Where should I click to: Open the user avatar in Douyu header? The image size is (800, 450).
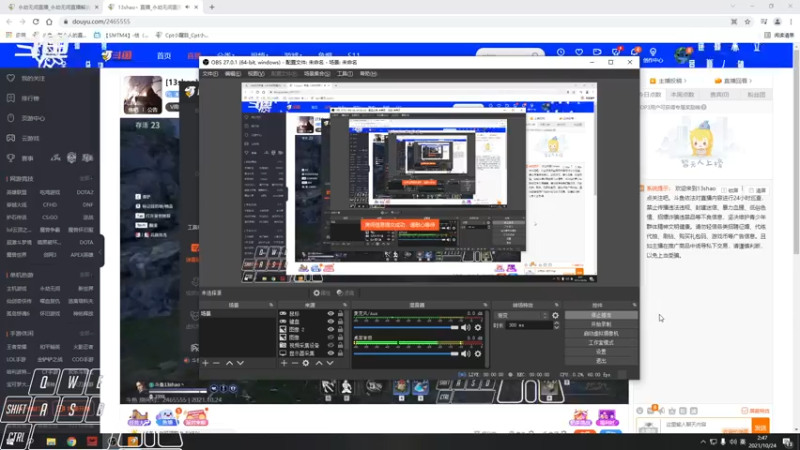682,55
